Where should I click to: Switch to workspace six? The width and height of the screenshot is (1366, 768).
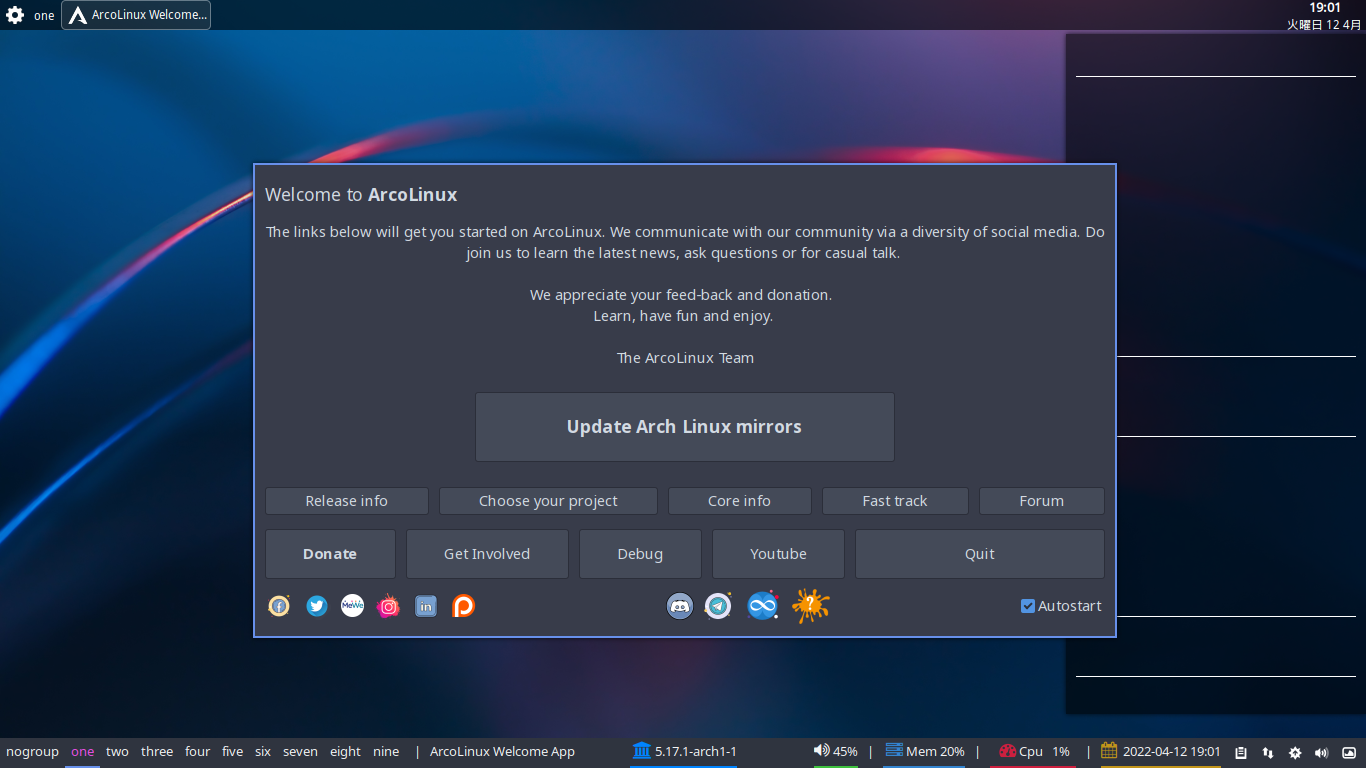pyautogui.click(x=263, y=752)
